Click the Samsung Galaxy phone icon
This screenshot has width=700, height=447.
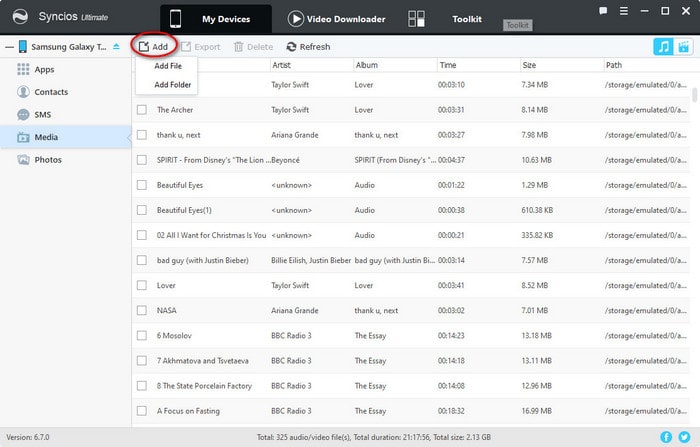(22, 46)
